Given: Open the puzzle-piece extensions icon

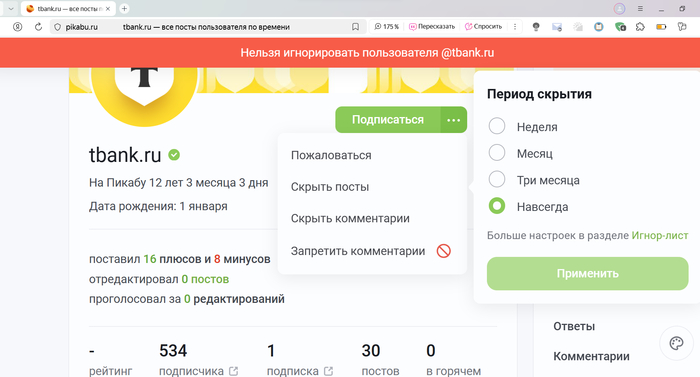Looking at the screenshot, I should tap(640, 27).
